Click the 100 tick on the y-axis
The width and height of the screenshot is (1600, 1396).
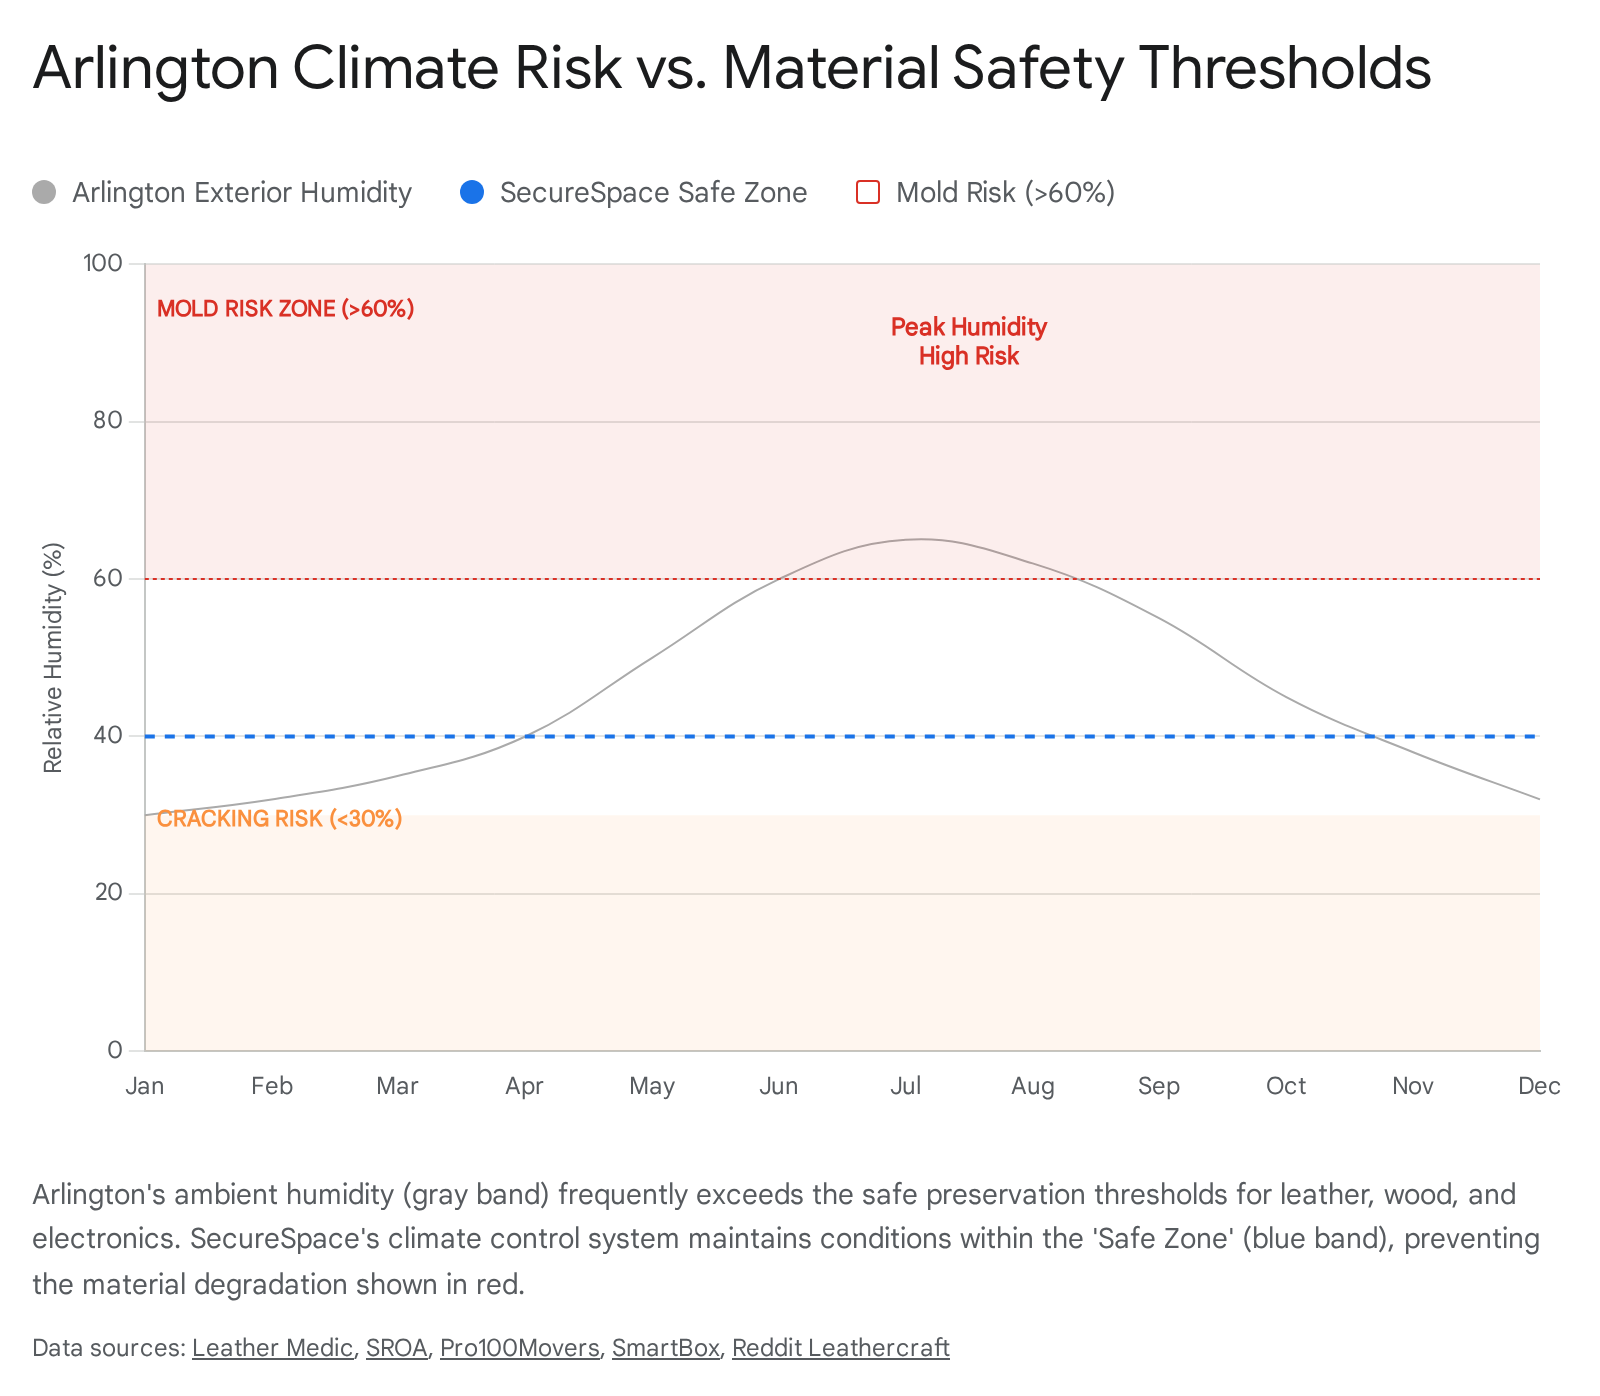[102, 264]
